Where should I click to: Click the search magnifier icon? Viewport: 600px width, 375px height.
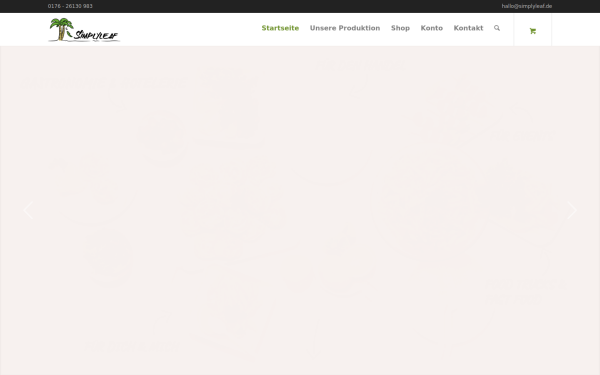tap(497, 28)
